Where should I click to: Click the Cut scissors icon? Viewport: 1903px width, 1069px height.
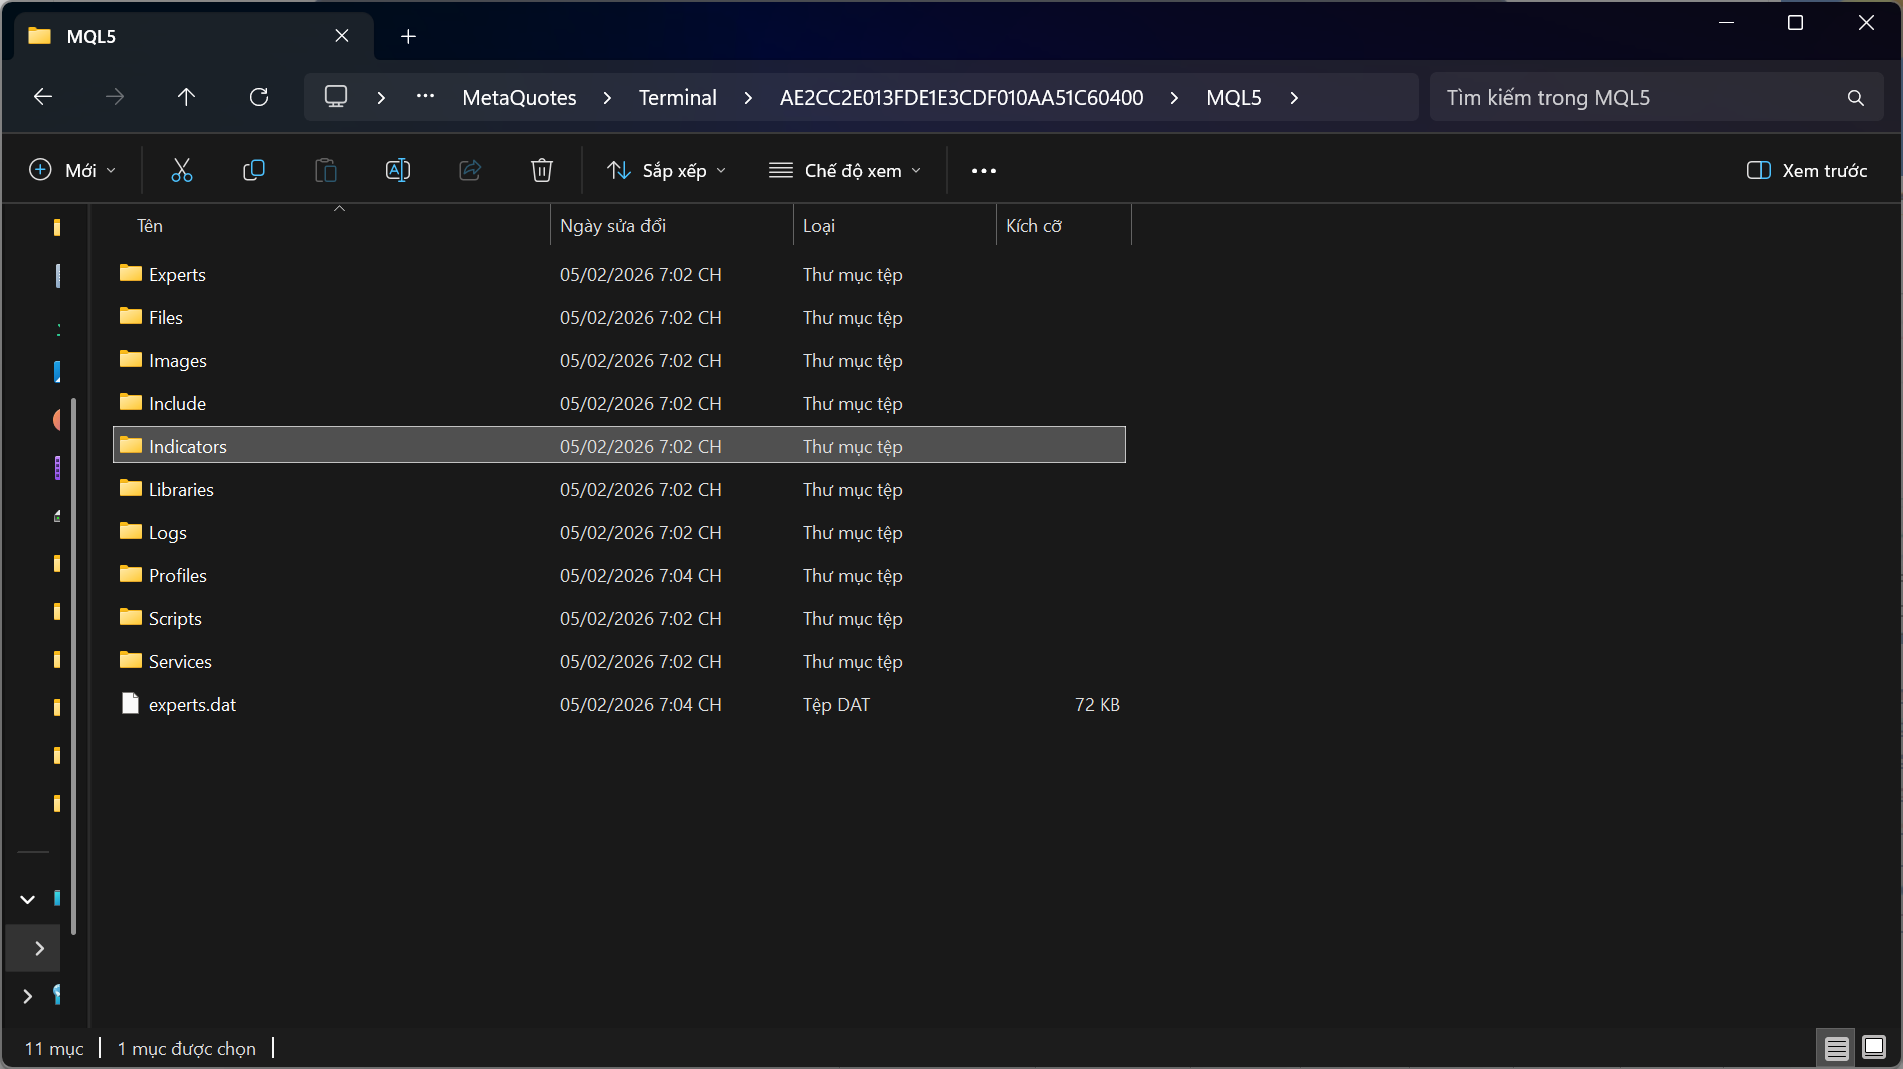(182, 170)
